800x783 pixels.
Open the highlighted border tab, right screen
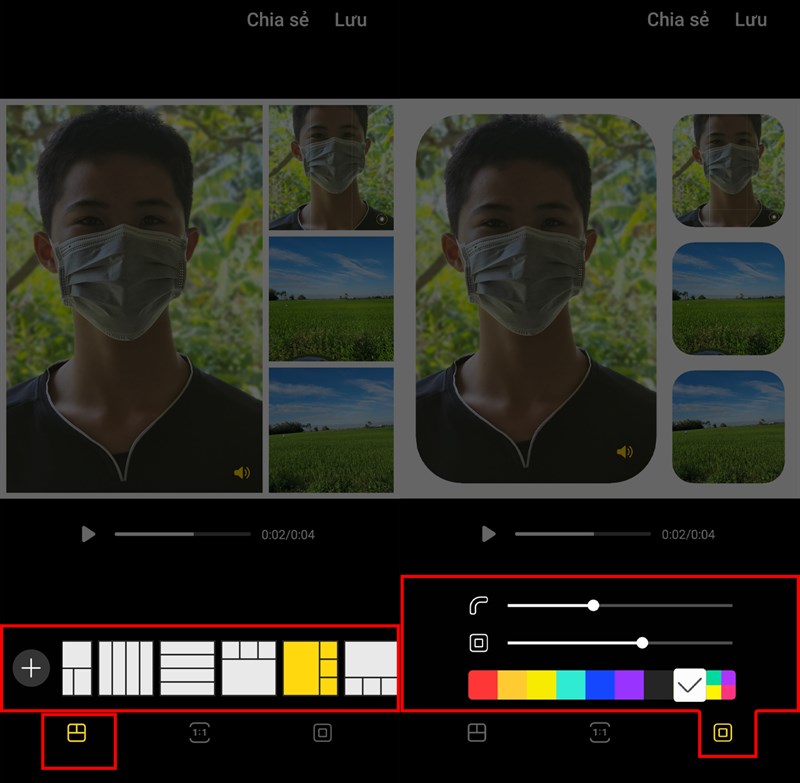723,733
